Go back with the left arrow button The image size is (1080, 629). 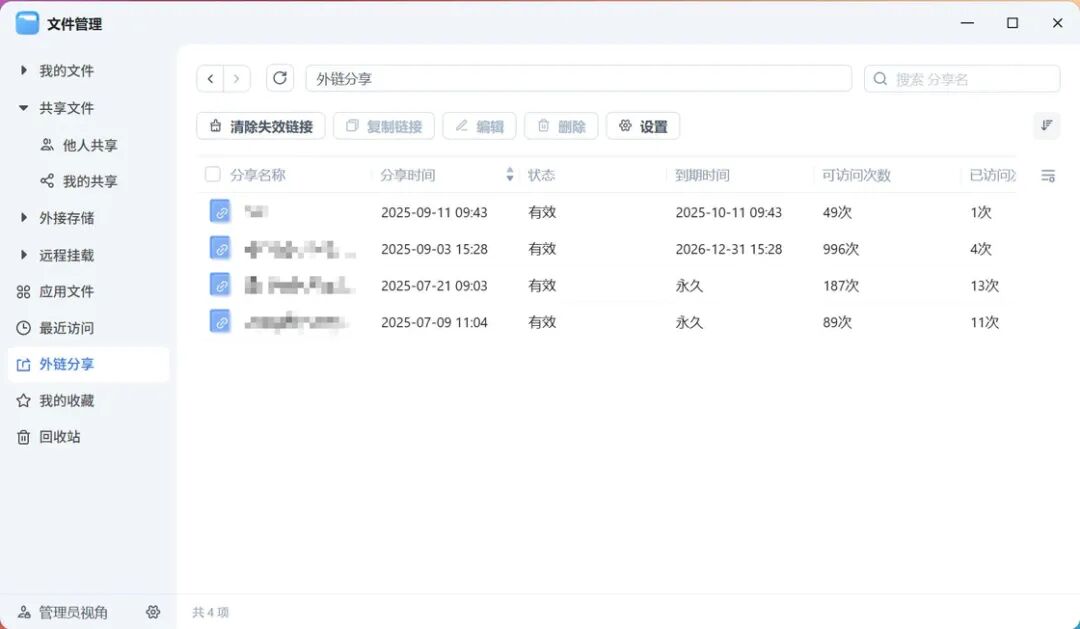[211, 79]
